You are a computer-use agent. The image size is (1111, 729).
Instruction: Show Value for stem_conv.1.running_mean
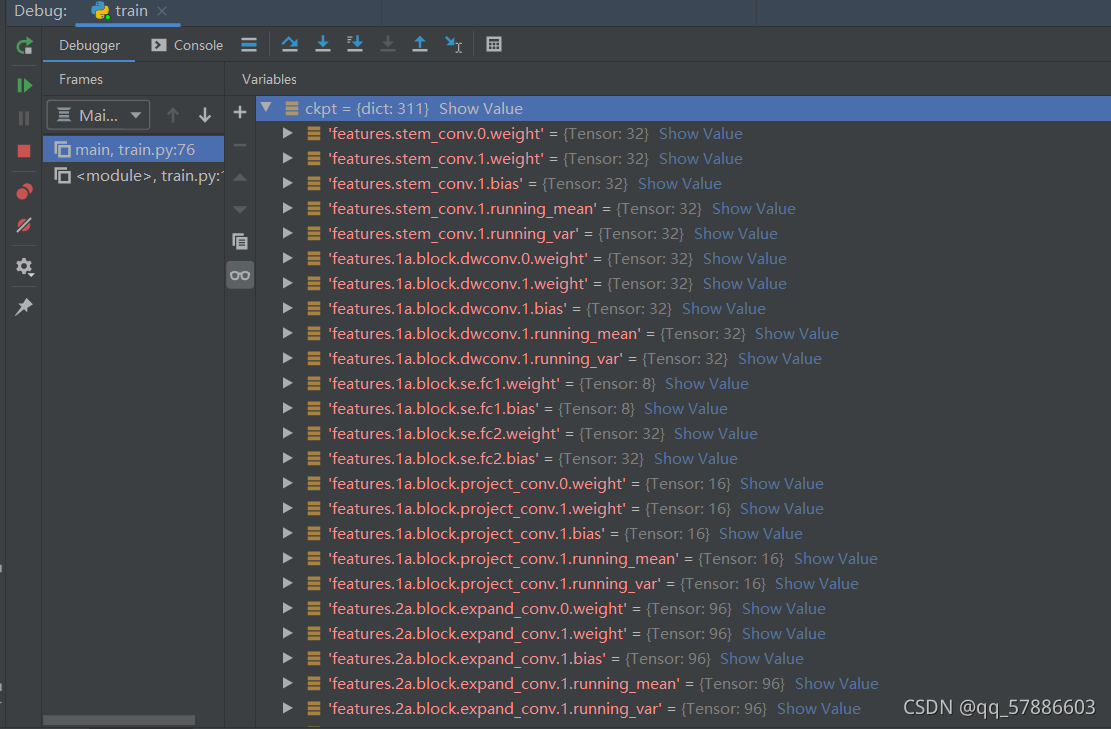coord(754,208)
